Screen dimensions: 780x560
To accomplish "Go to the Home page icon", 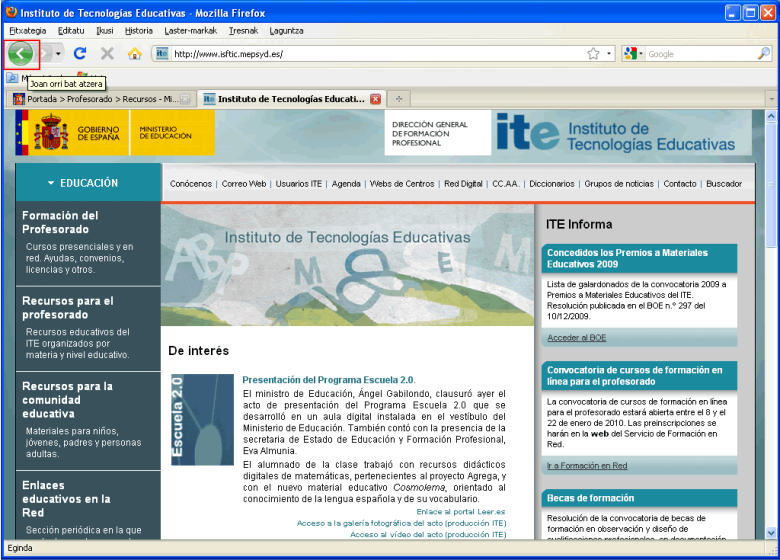I will [134, 53].
